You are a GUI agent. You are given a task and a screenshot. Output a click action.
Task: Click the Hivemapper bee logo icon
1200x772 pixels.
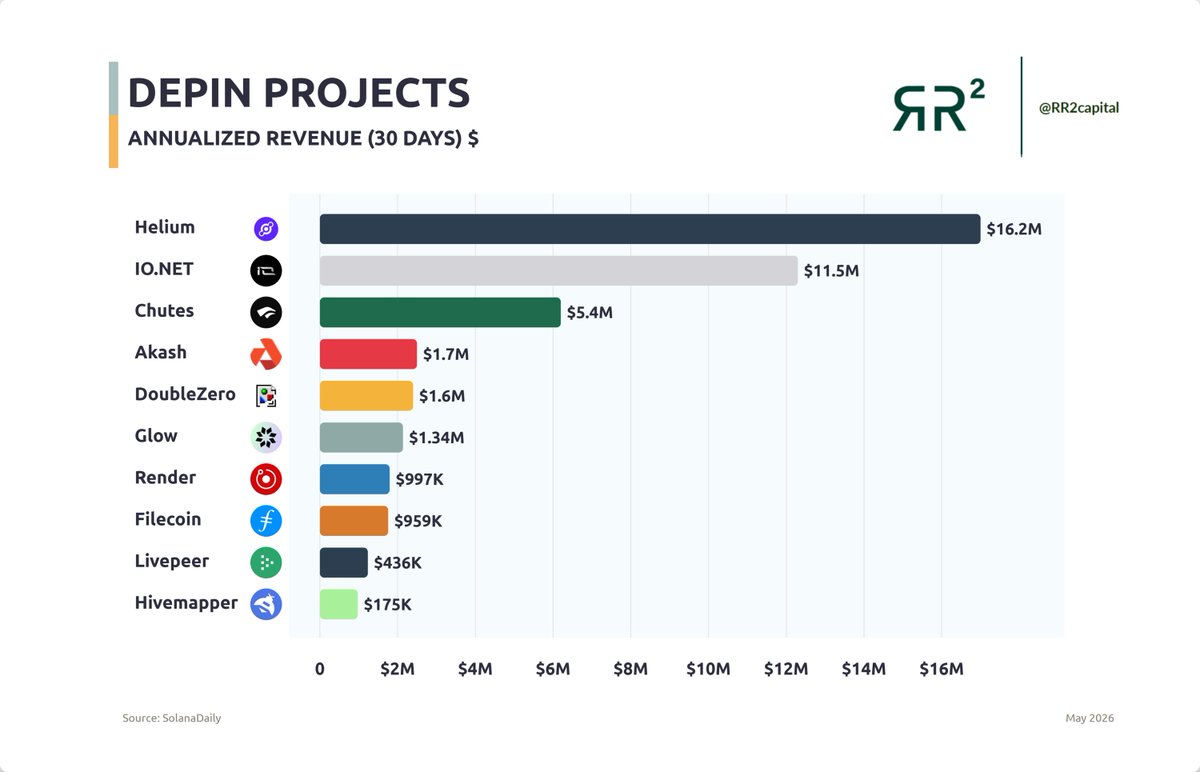pos(266,604)
